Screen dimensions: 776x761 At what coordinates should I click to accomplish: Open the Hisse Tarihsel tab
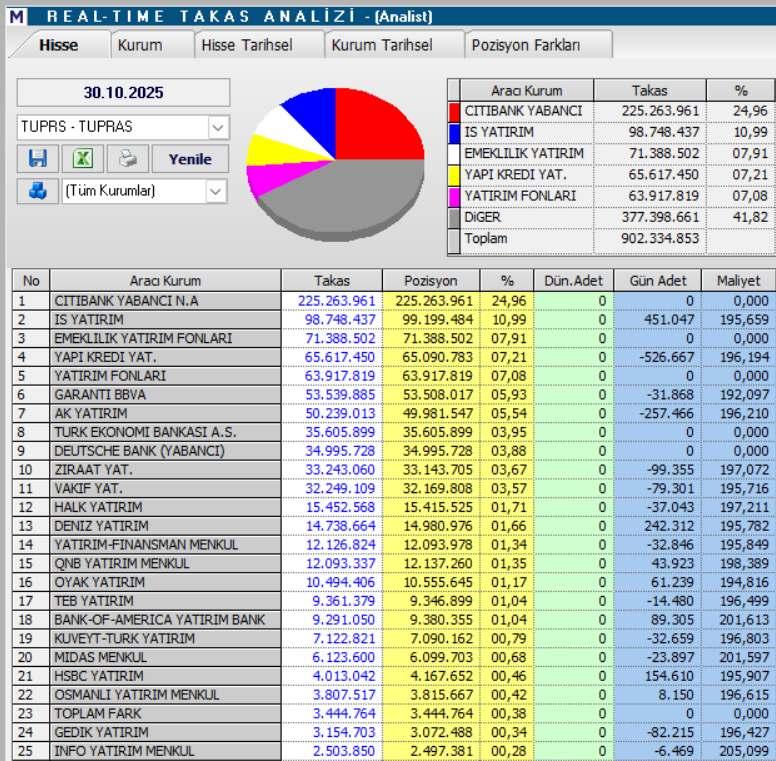pyautogui.click(x=247, y=45)
